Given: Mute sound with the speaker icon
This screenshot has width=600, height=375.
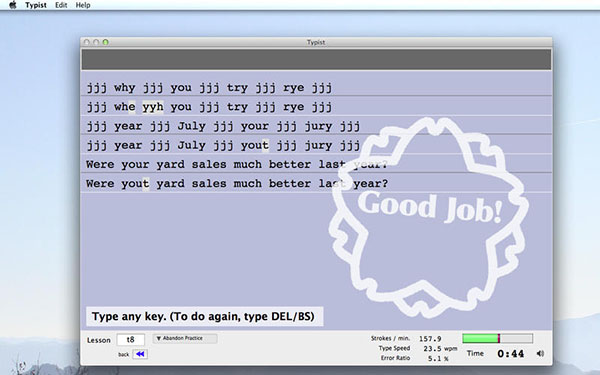Looking at the screenshot, I should tap(540, 354).
